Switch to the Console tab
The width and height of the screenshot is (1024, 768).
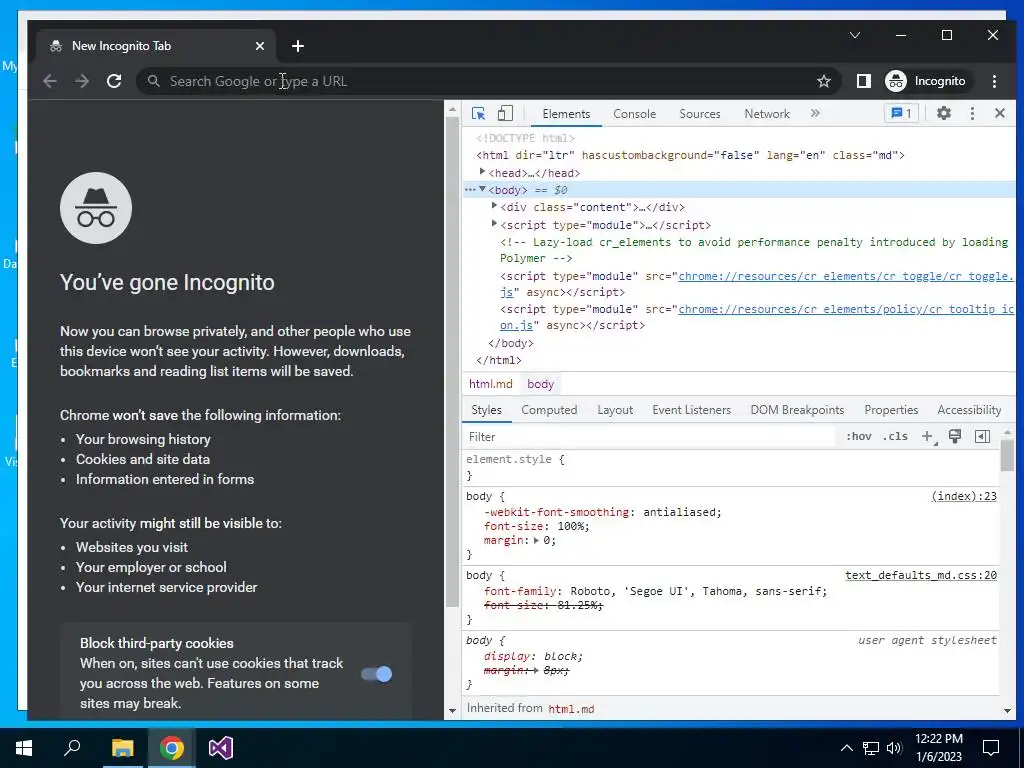(x=634, y=114)
